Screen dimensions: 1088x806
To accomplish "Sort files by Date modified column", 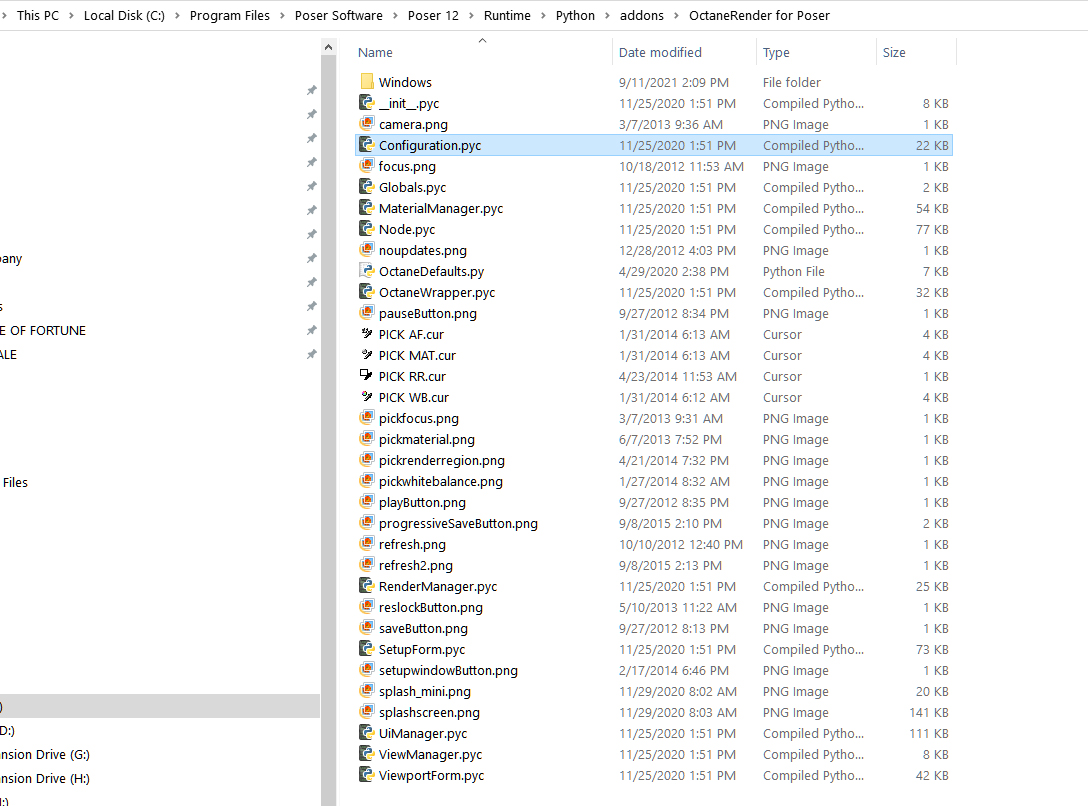I will (x=660, y=53).
